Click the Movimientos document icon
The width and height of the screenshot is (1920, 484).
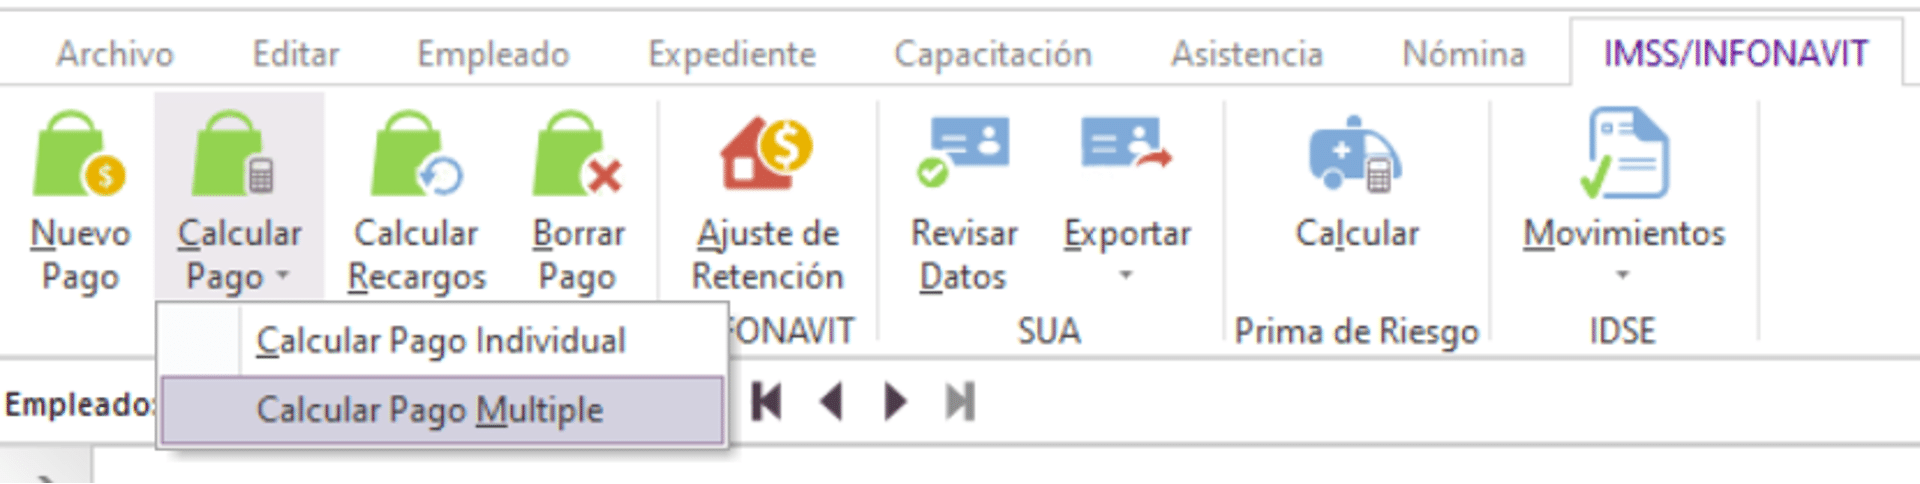point(1624,154)
